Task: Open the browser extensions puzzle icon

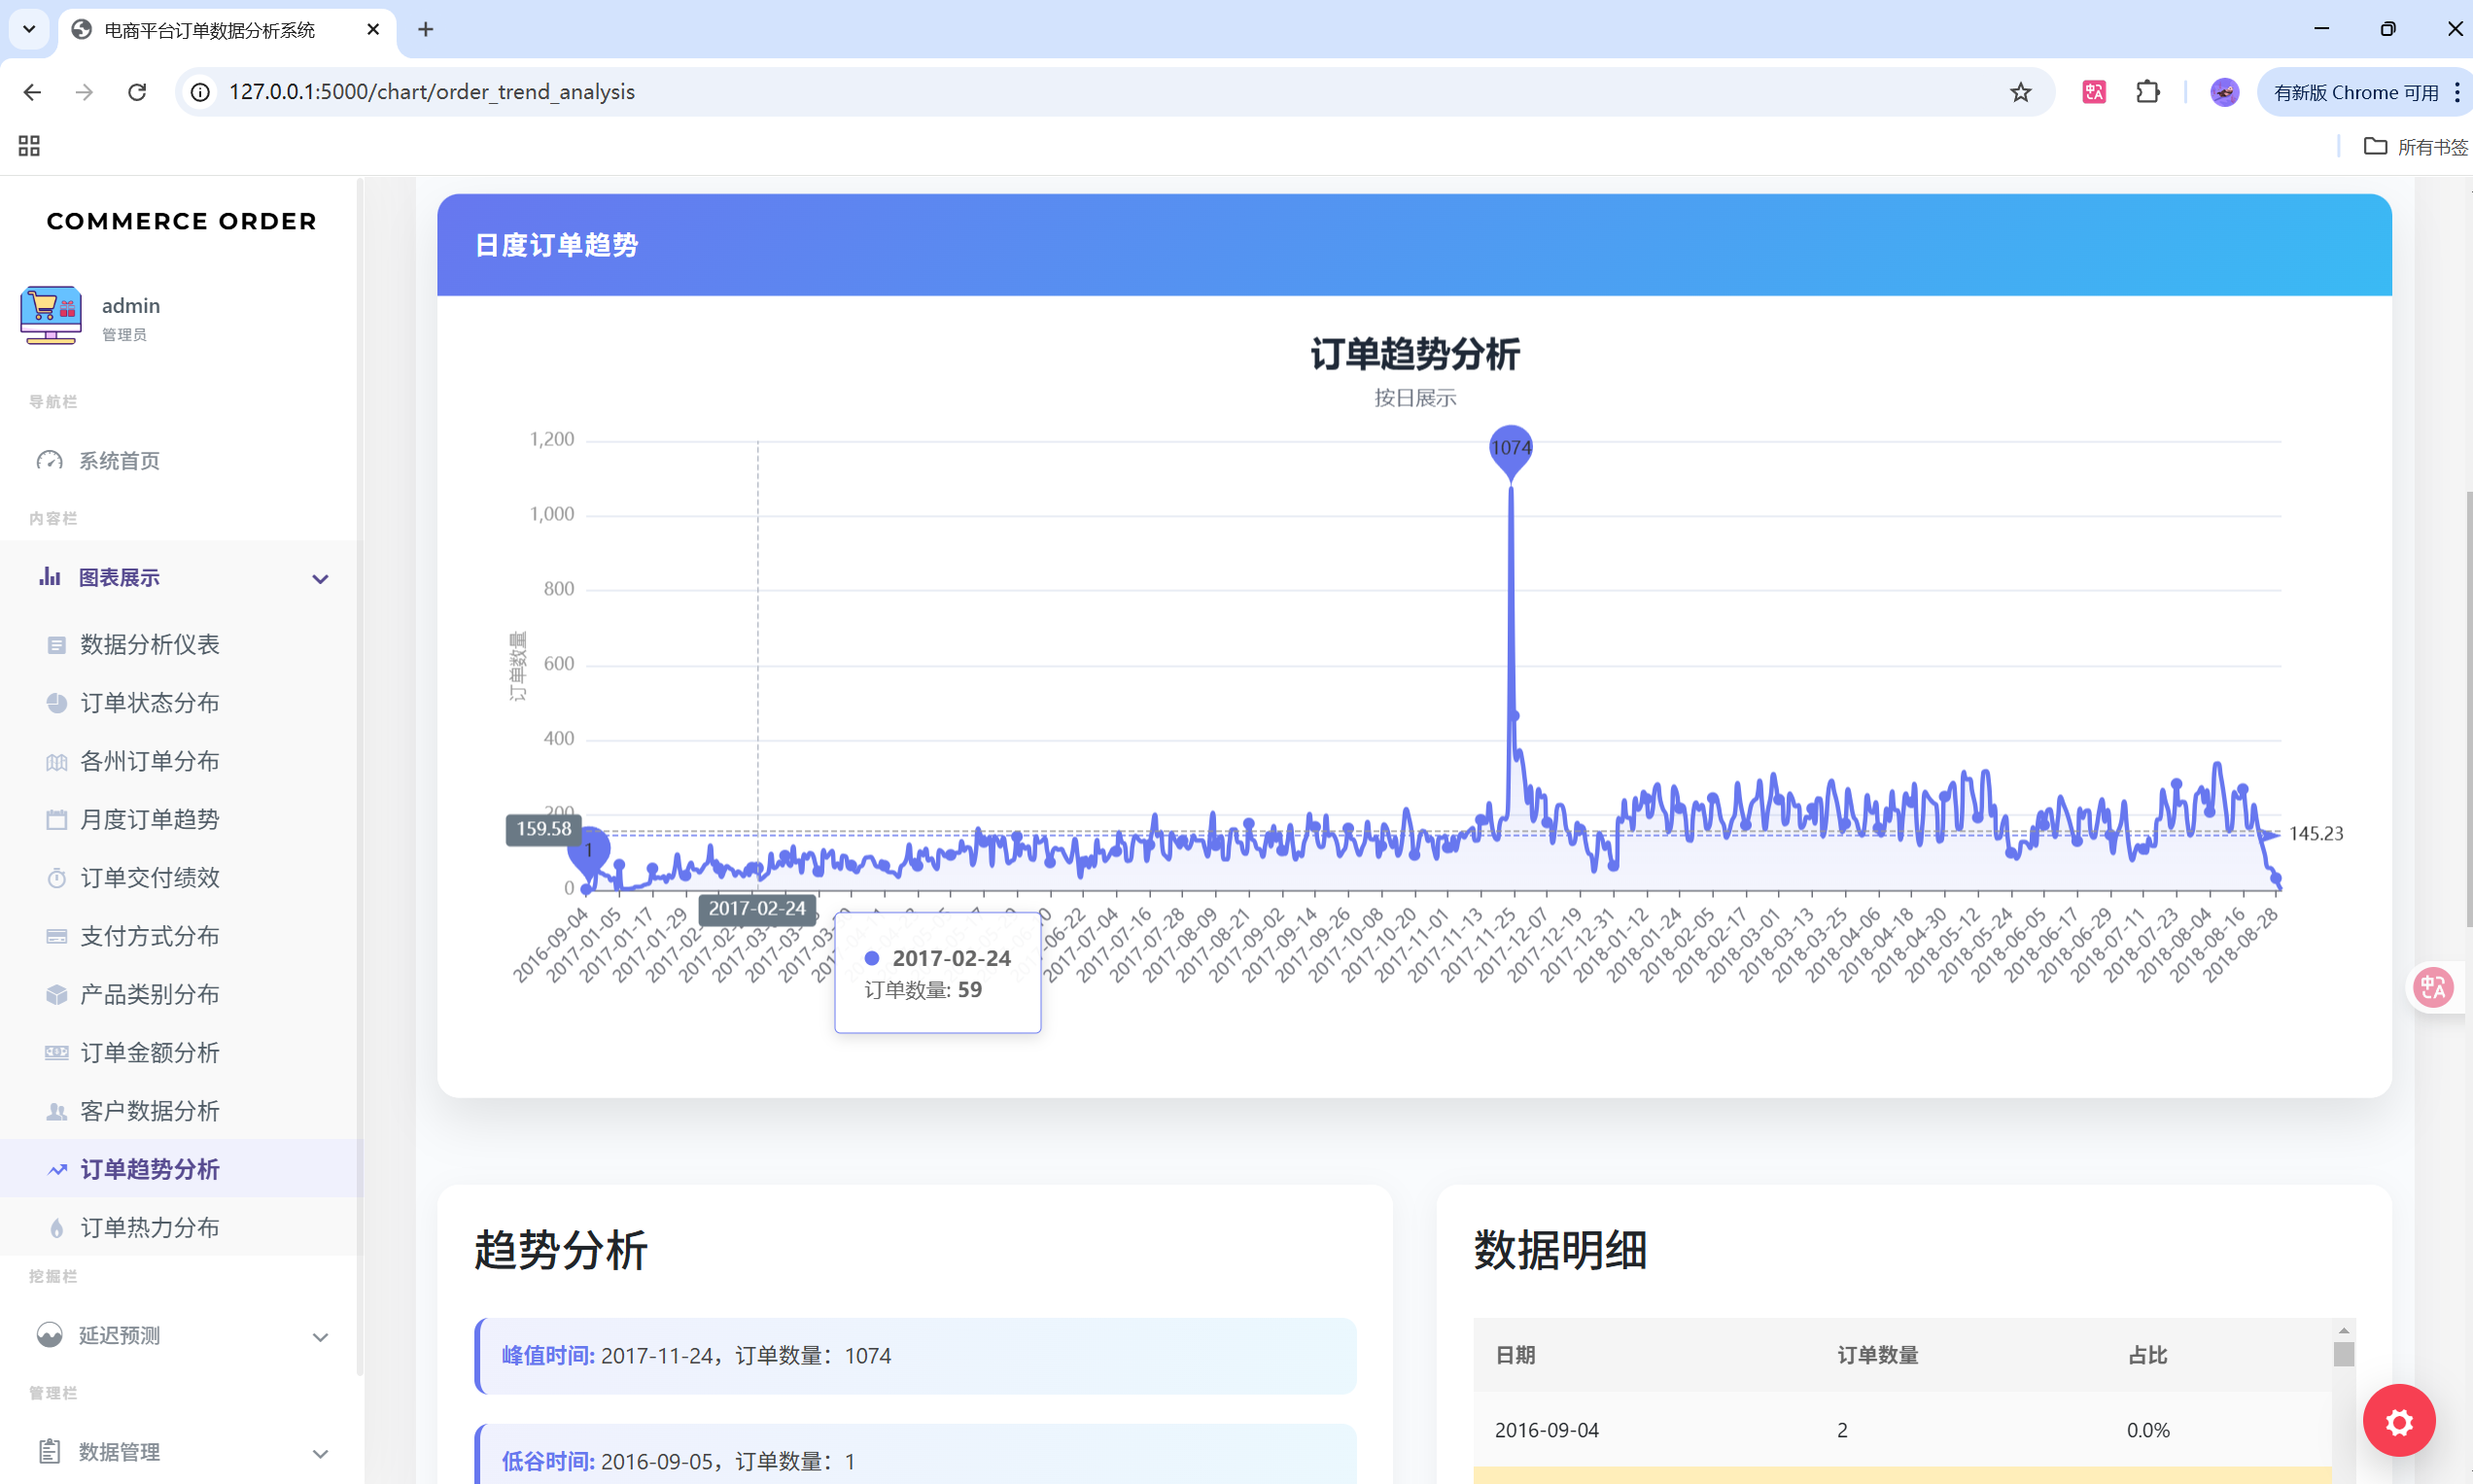Action: coord(2147,92)
